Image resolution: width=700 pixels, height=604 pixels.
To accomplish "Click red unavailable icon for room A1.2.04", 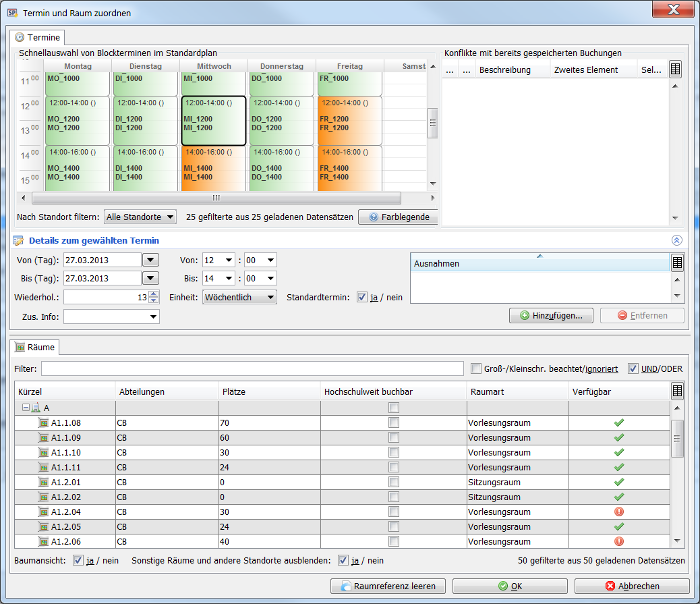I will [x=619, y=512].
